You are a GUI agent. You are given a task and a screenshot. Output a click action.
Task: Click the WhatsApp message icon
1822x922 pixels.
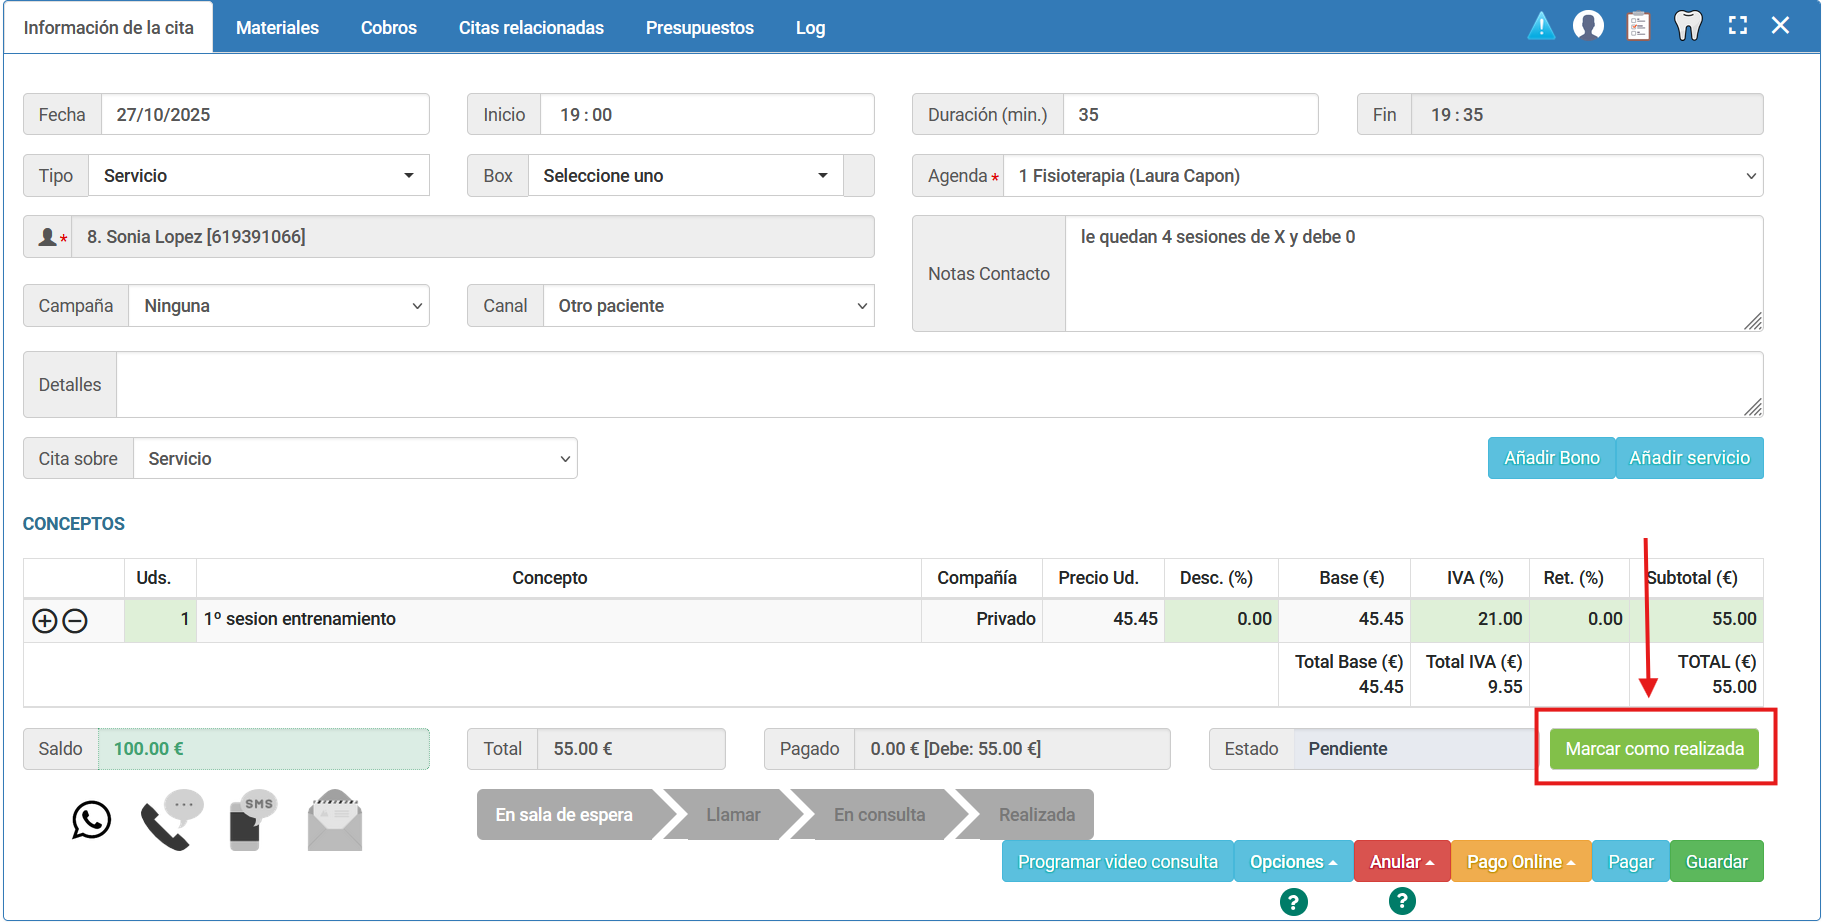click(91, 820)
